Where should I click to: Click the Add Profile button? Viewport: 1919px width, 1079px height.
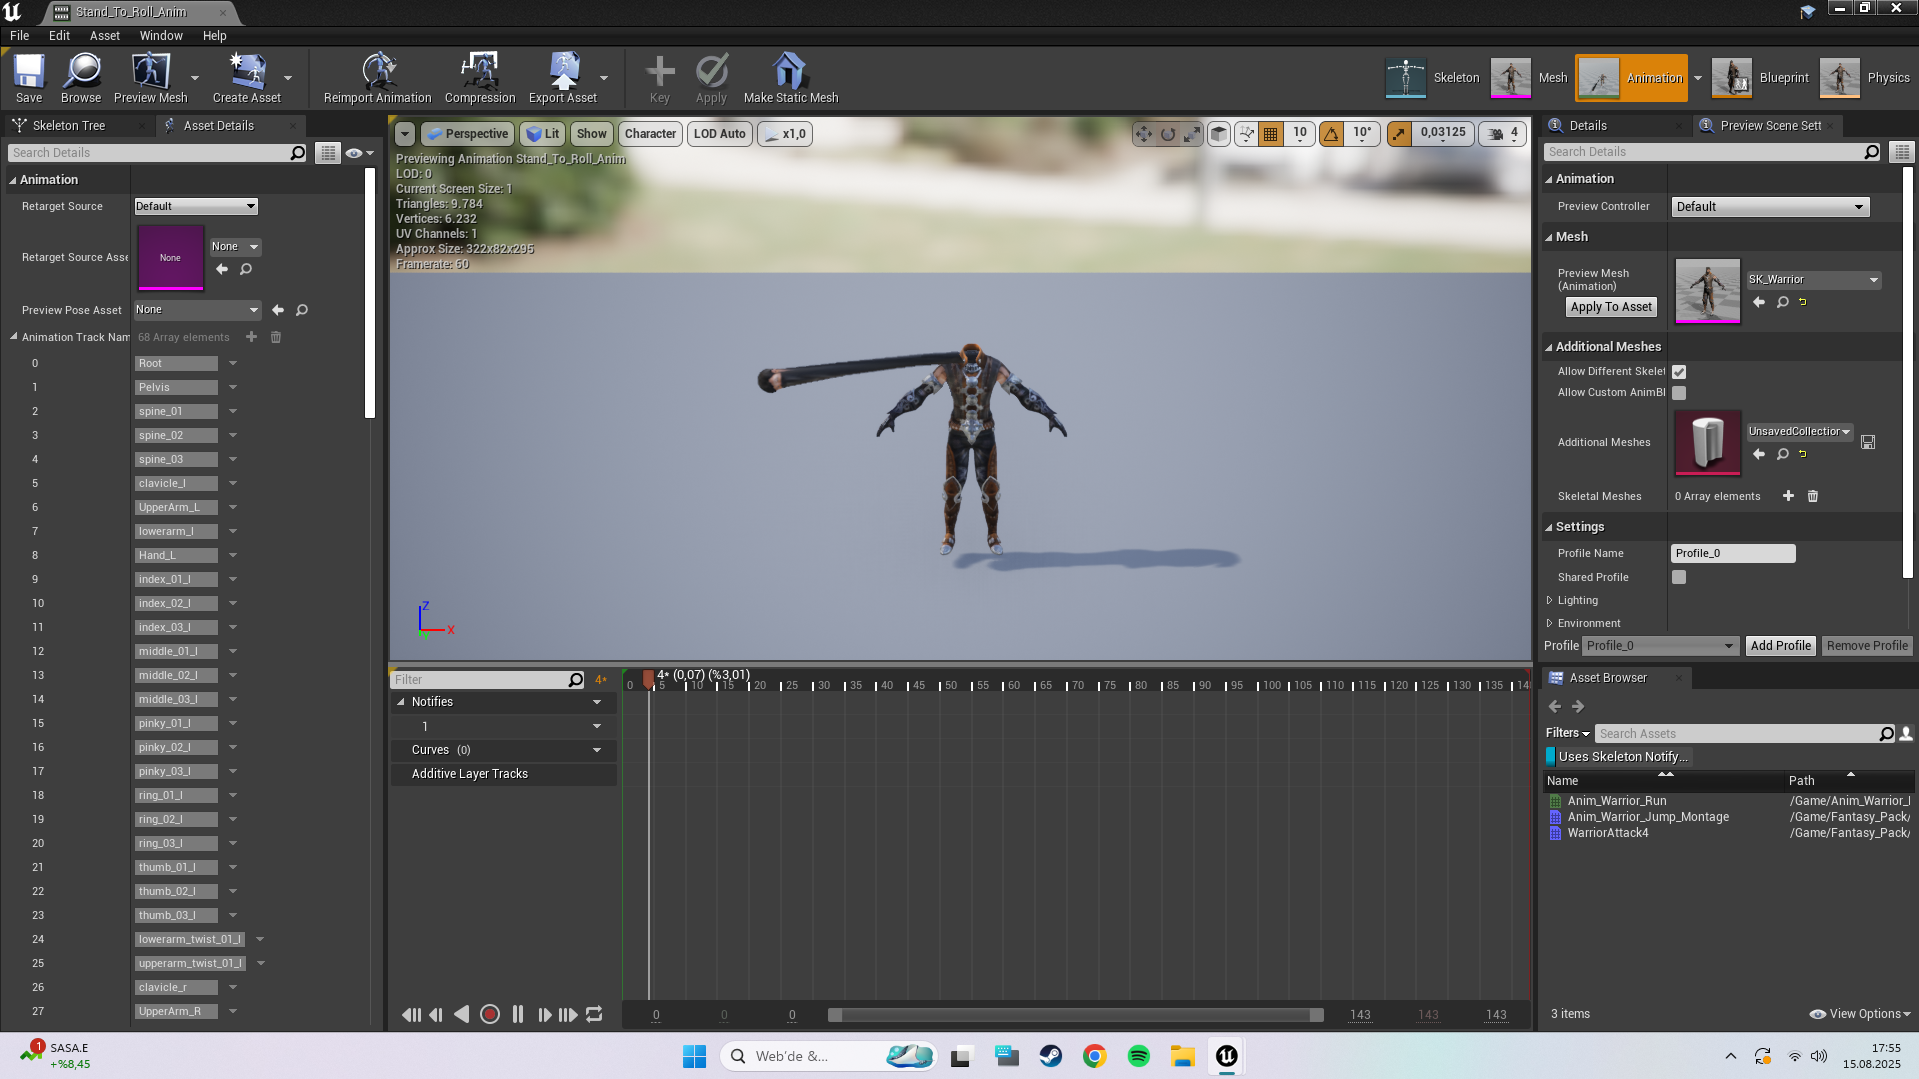point(1780,646)
